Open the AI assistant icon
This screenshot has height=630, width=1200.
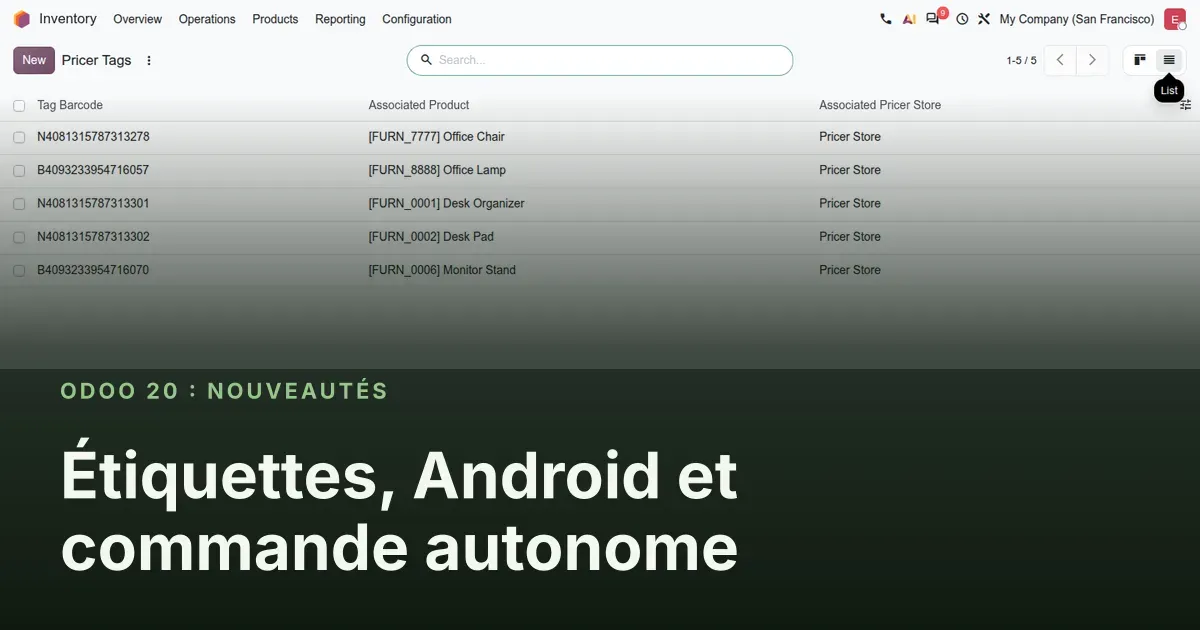point(909,19)
